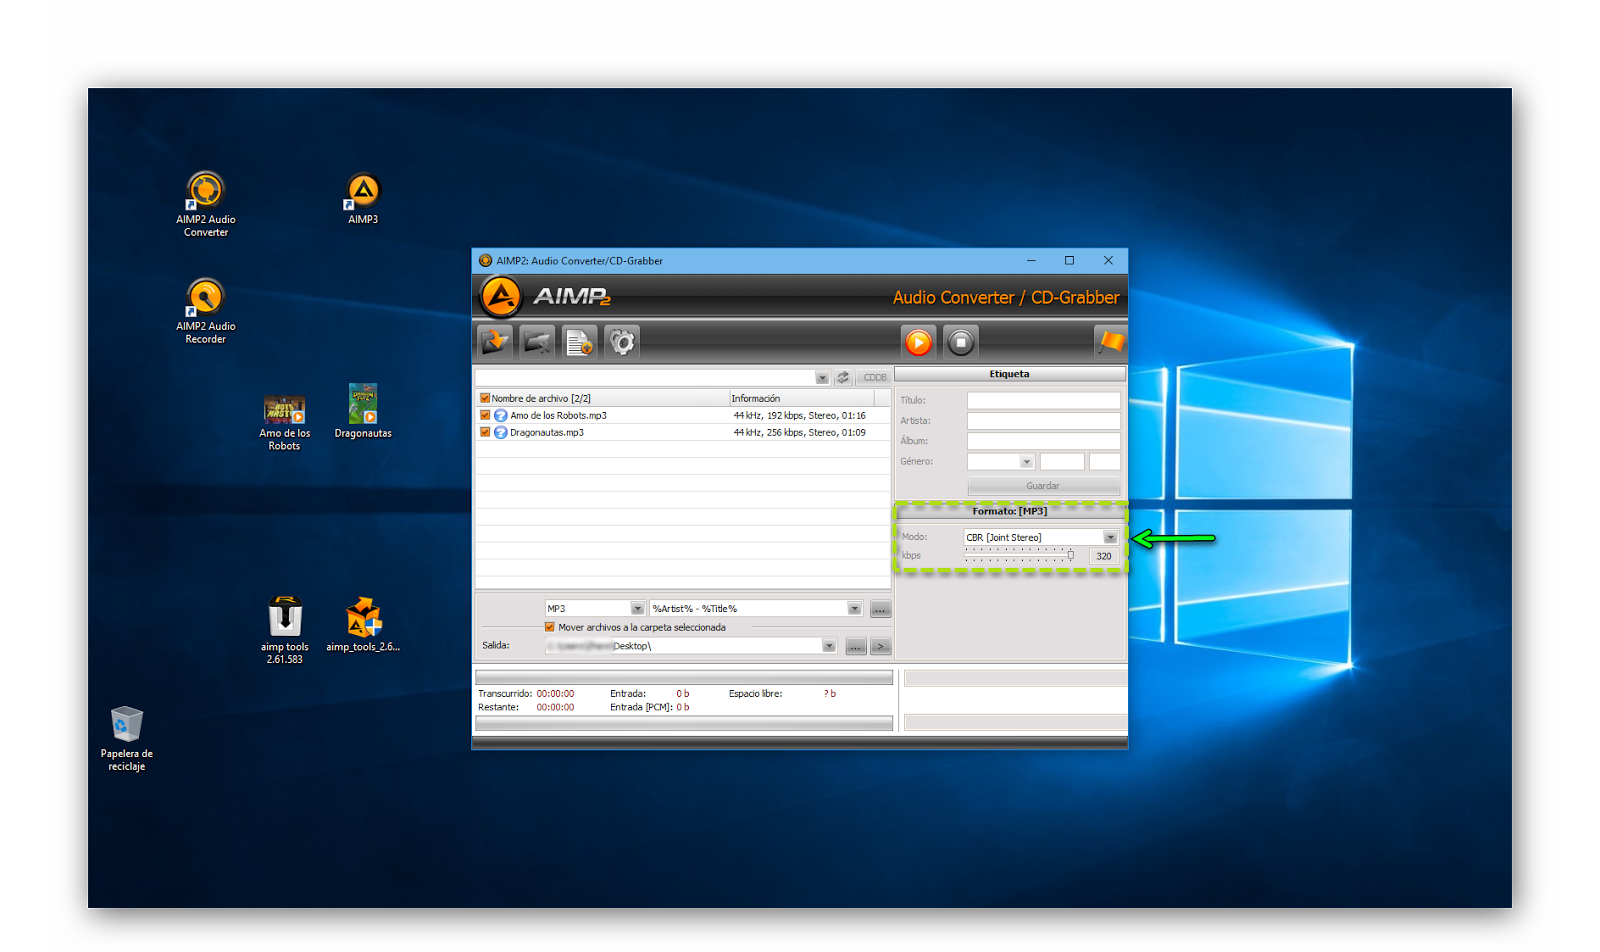Click the ellipsis browse button next to Salida
Viewport: 1600px width, 952px height.
856,646
